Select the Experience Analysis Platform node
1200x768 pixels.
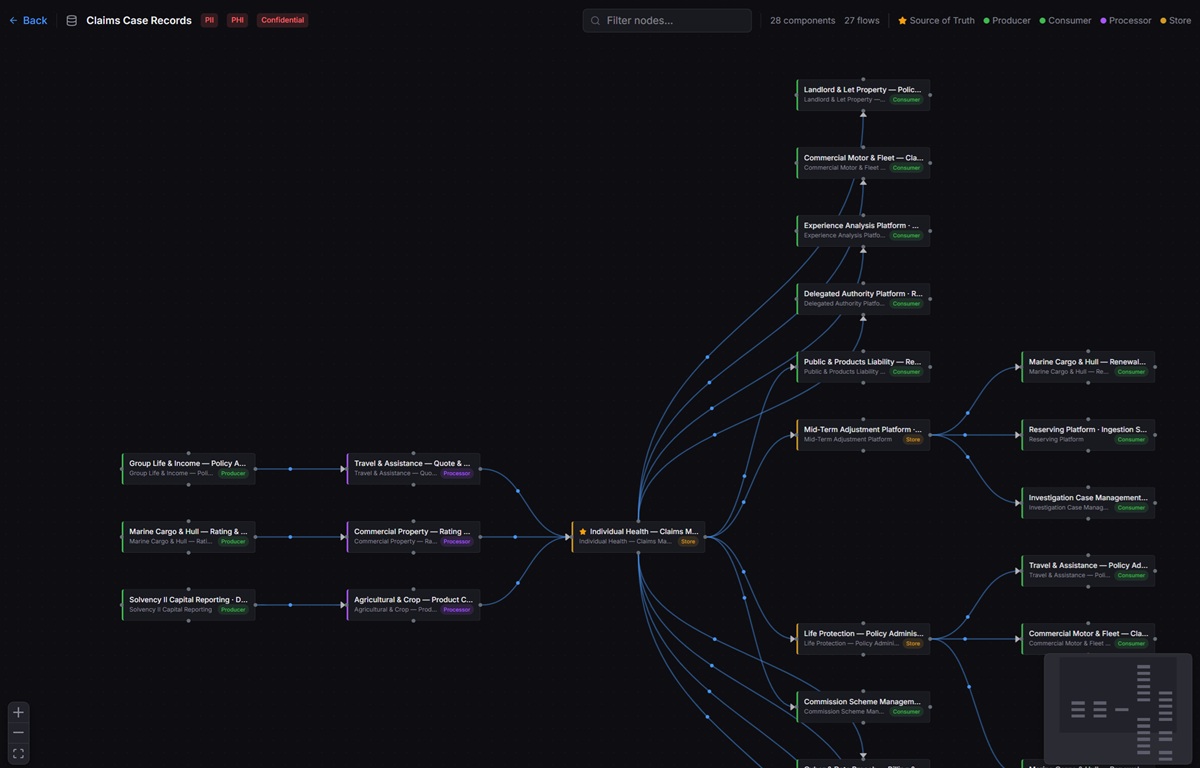coord(863,230)
